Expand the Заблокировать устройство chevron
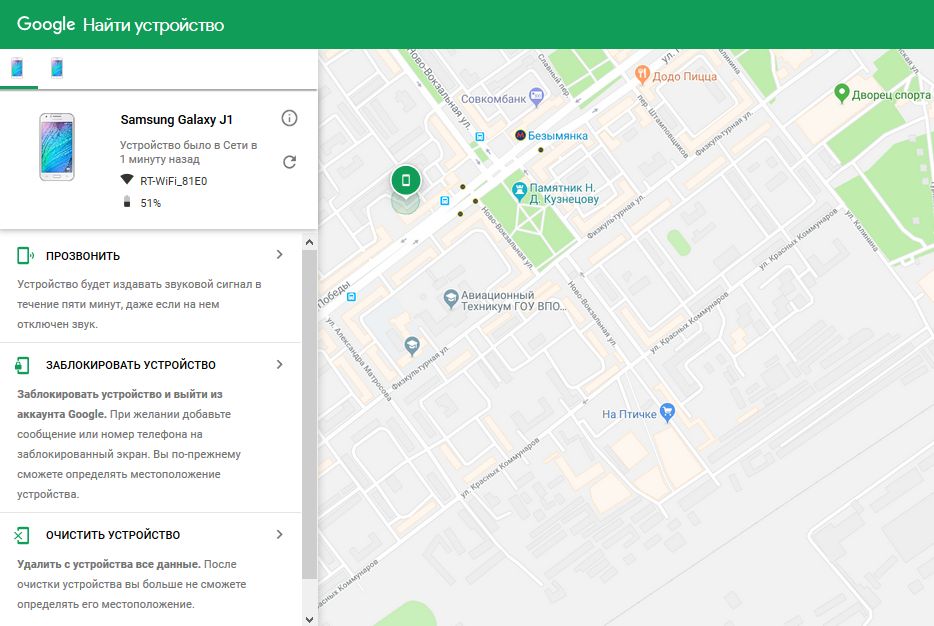The image size is (934, 626). click(280, 365)
